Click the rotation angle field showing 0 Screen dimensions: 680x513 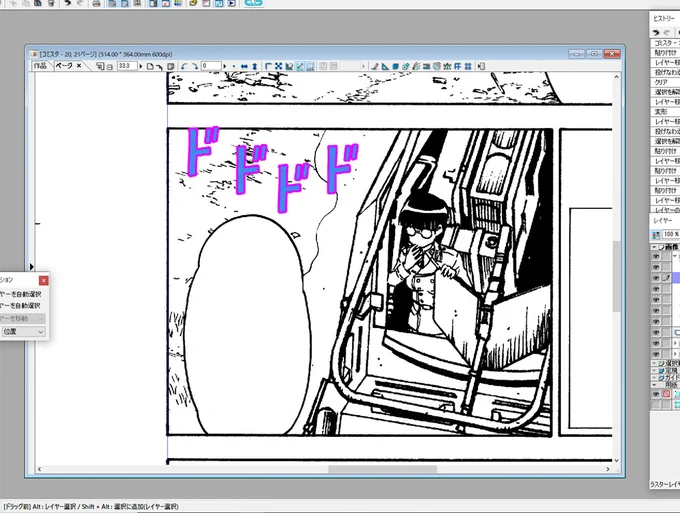point(211,66)
